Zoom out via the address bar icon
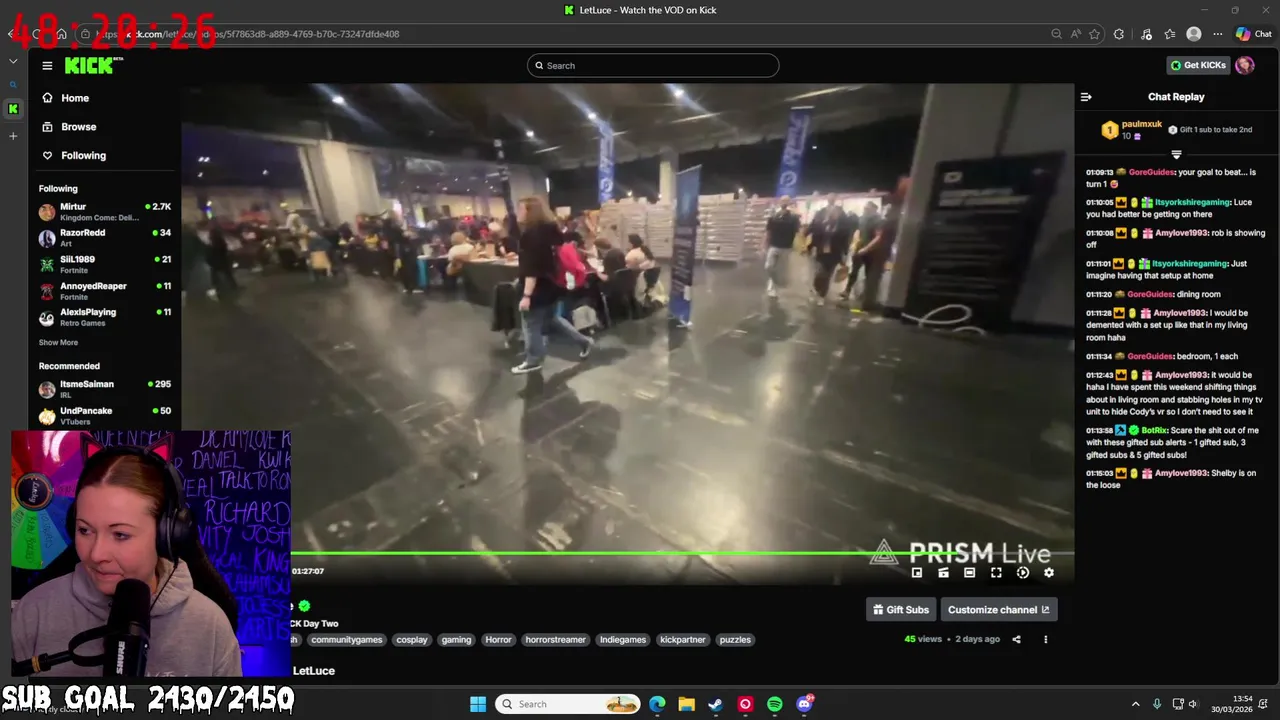Viewport: 1280px width, 720px height. [x=1056, y=34]
